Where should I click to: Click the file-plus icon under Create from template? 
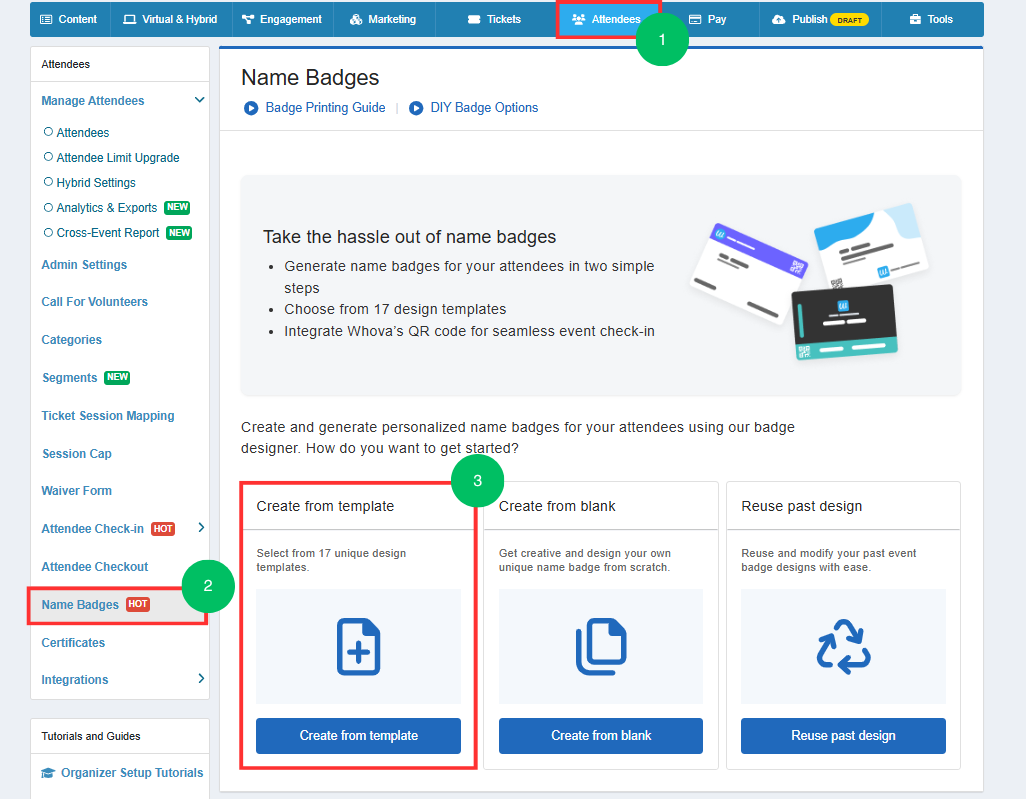358,647
